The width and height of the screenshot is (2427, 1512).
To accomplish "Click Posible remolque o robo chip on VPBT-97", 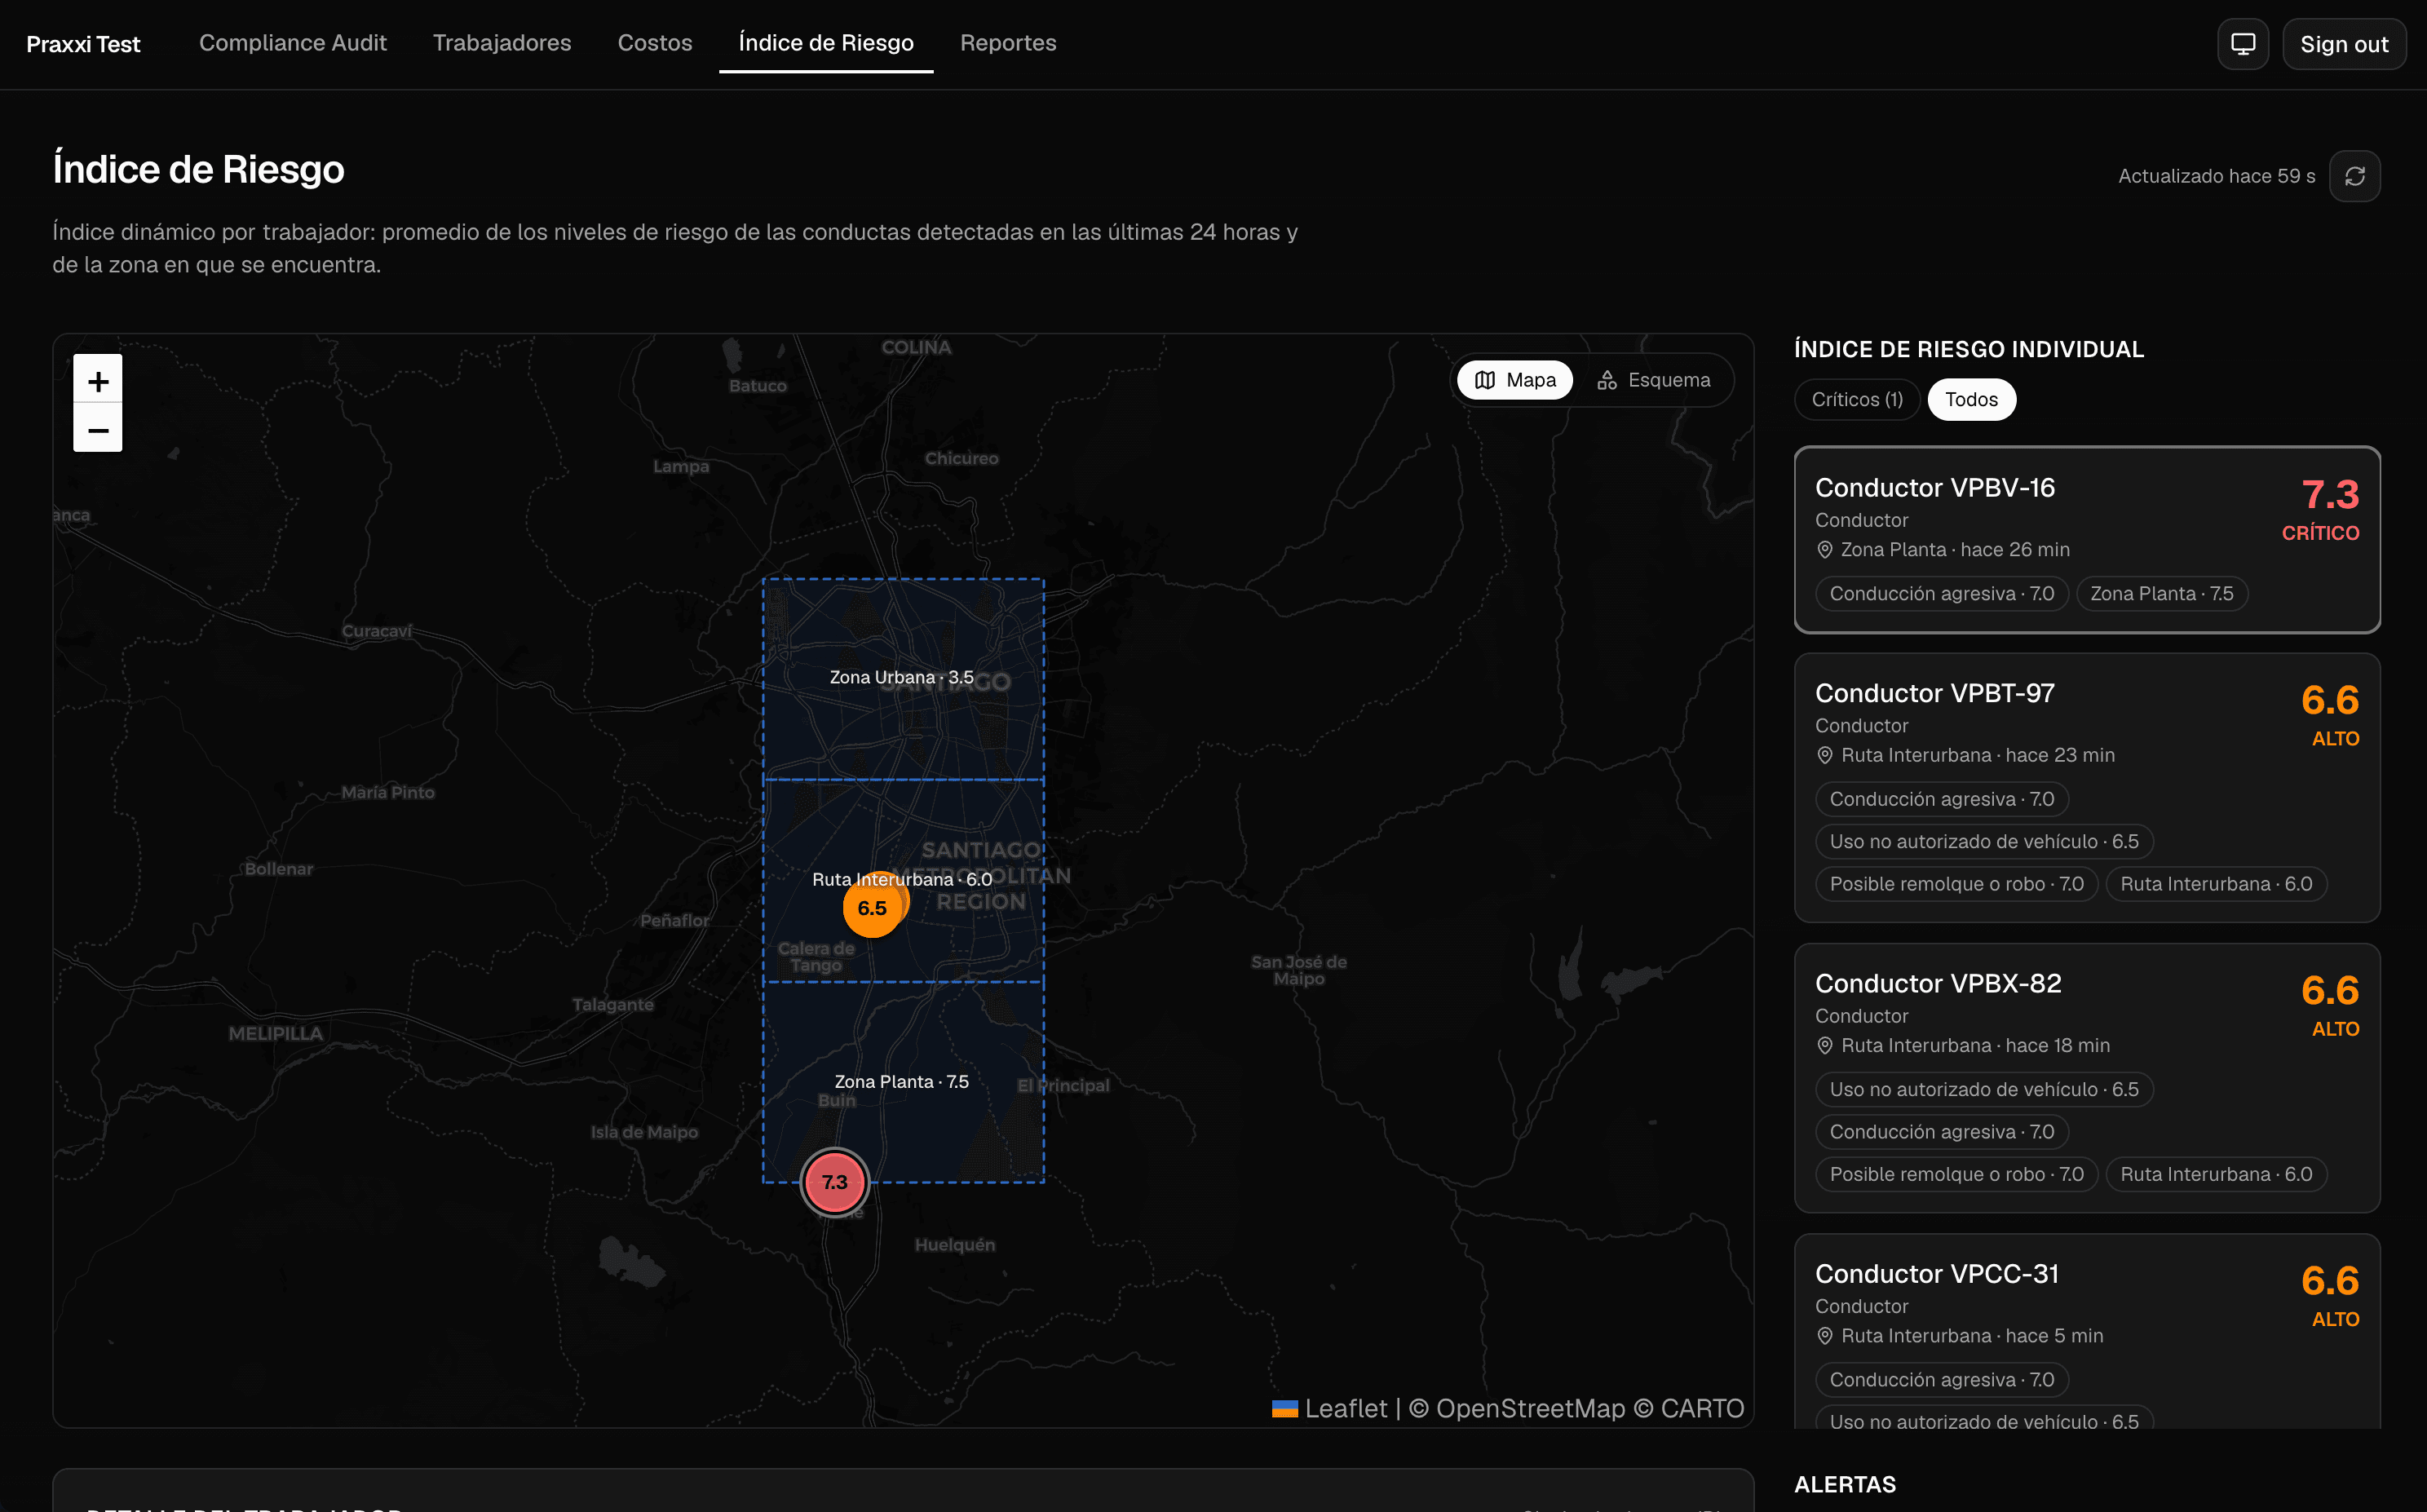I will 1956,884.
